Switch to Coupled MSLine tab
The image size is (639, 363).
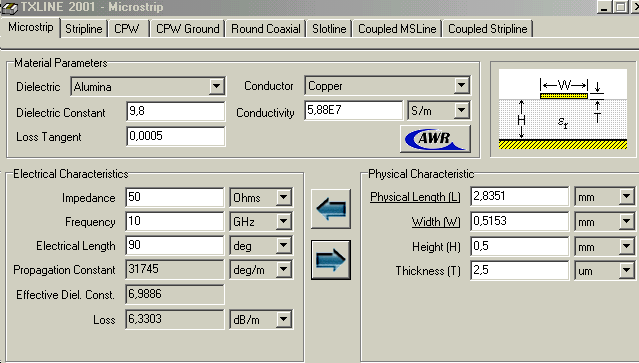[x=397, y=29]
